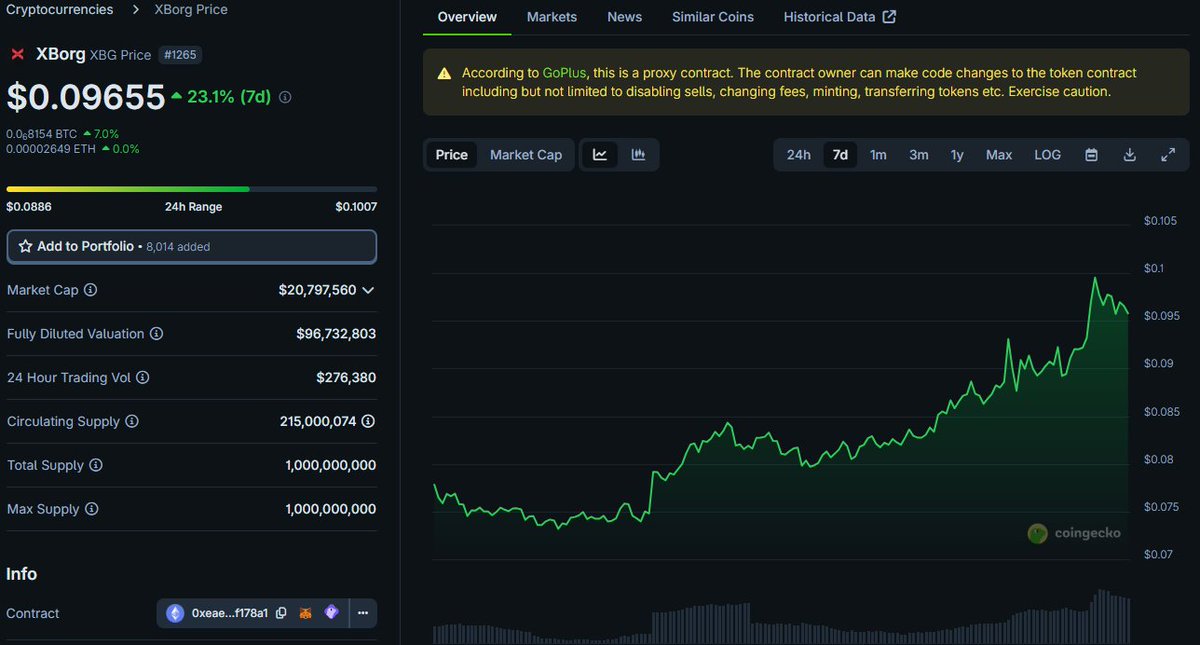Click the $276,380 trading volume value
The image size is (1200, 645).
[346, 378]
